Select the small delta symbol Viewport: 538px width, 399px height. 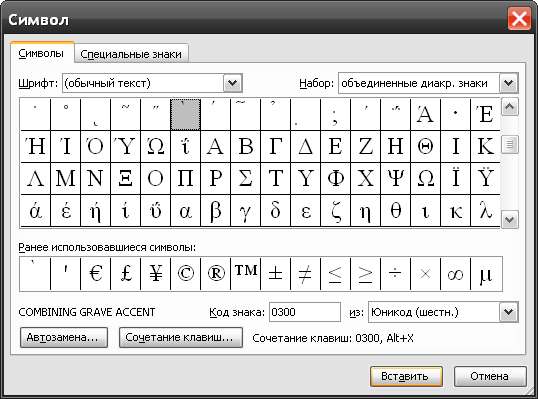pos(276,210)
